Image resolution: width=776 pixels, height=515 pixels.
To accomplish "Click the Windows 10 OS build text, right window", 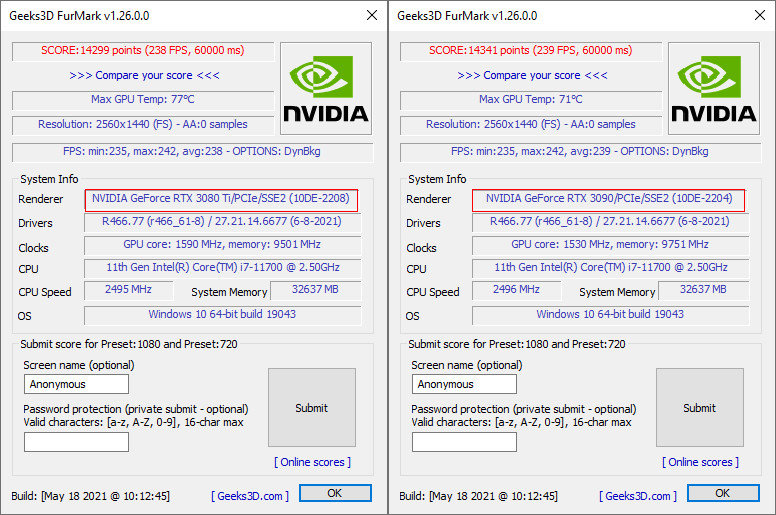I will 610,314.
